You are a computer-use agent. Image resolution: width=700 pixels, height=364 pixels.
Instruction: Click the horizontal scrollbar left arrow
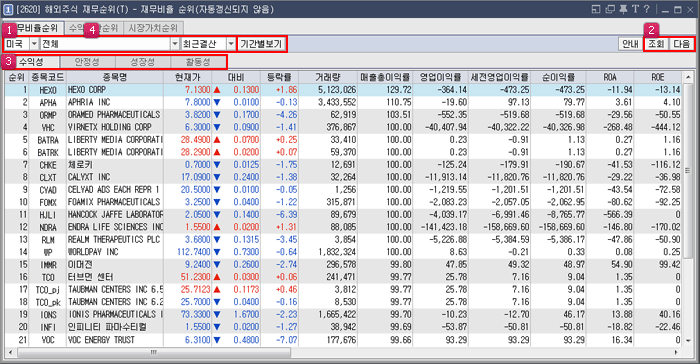(11, 352)
